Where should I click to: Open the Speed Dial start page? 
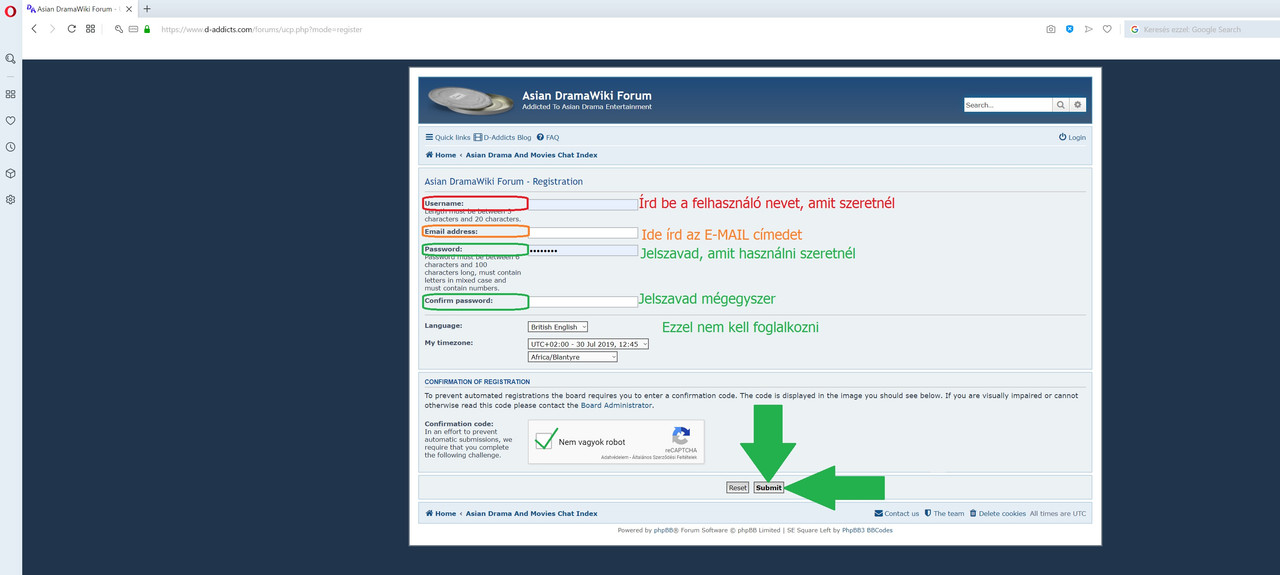90,29
